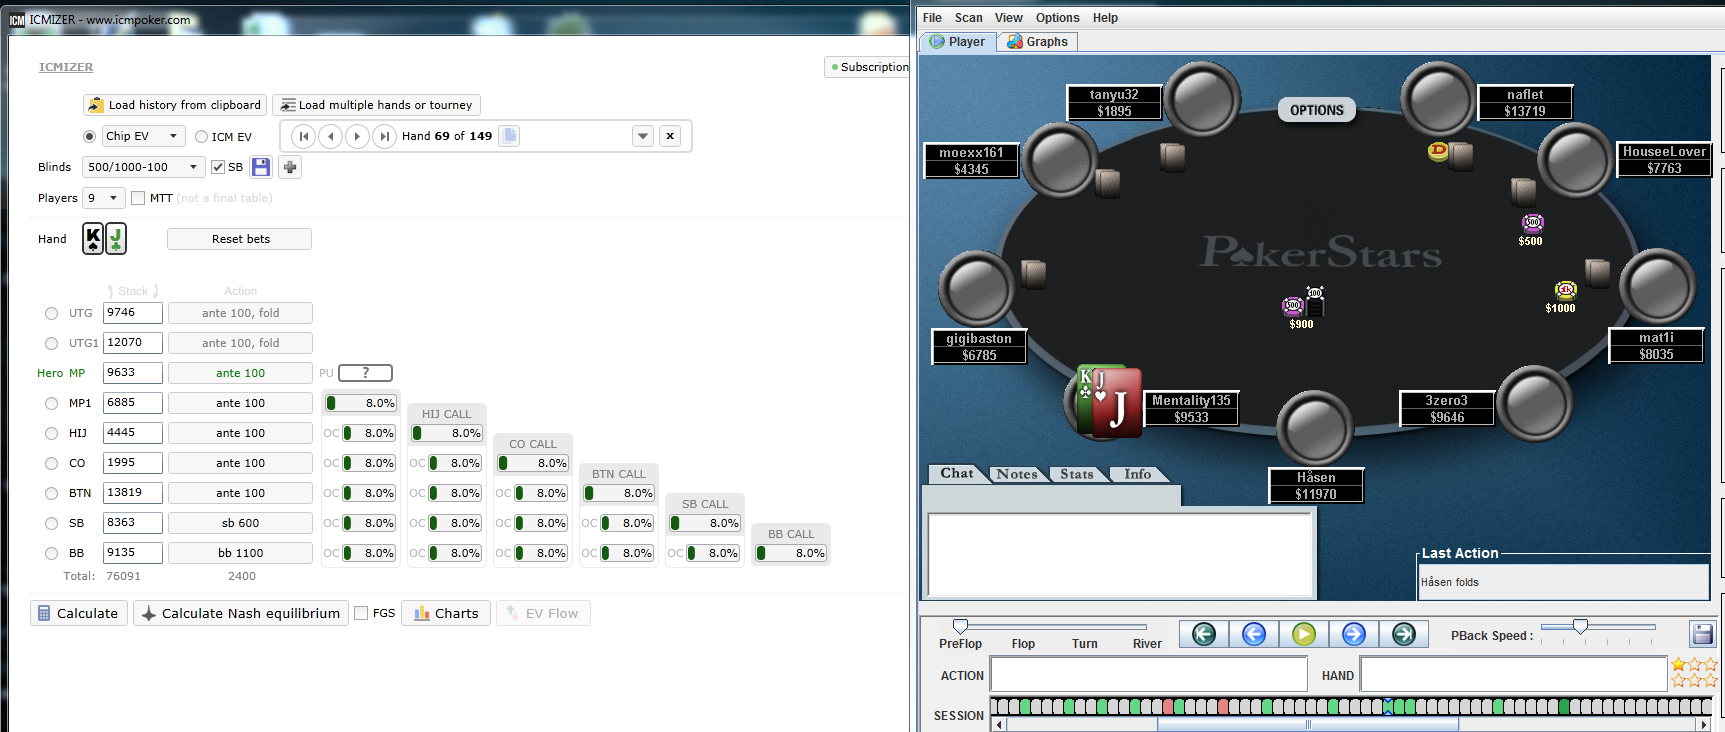Click the Calculate button
1725x732 pixels.
click(x=78, y=613)
